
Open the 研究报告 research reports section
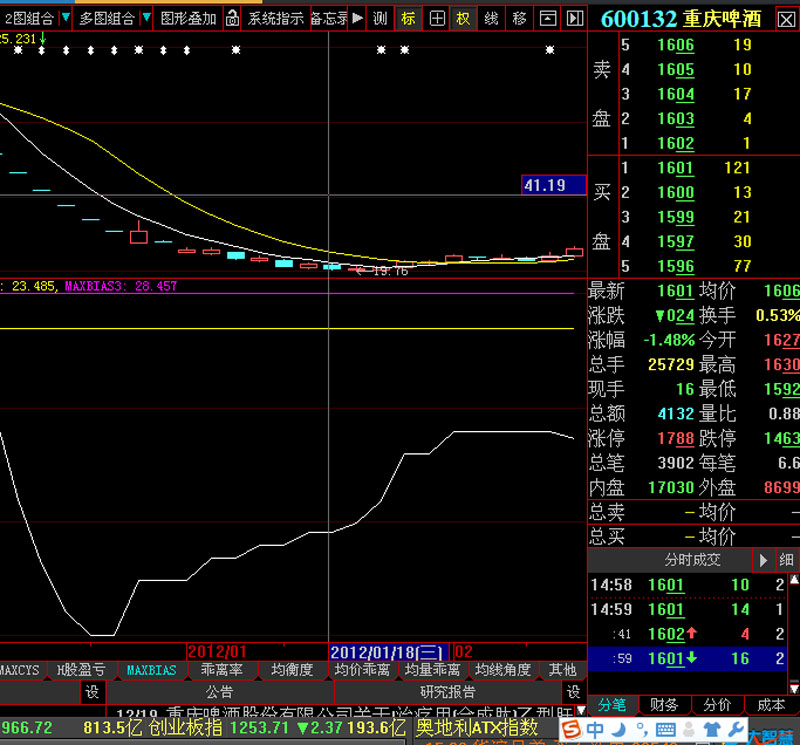pos(447,692)
